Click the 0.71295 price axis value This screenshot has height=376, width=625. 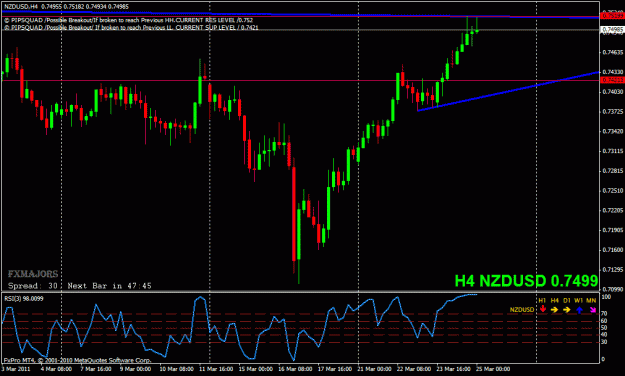coord(613,270)
